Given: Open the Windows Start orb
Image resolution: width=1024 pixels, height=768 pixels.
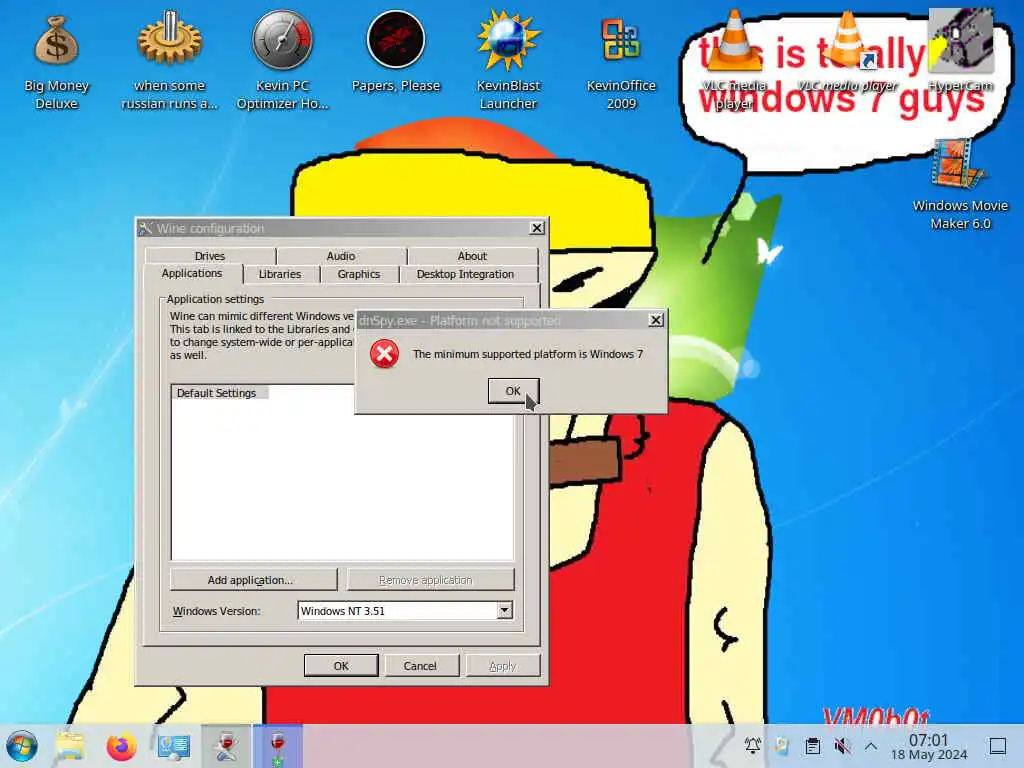Looking at the screenshot, I should click(x=22, y=746).
